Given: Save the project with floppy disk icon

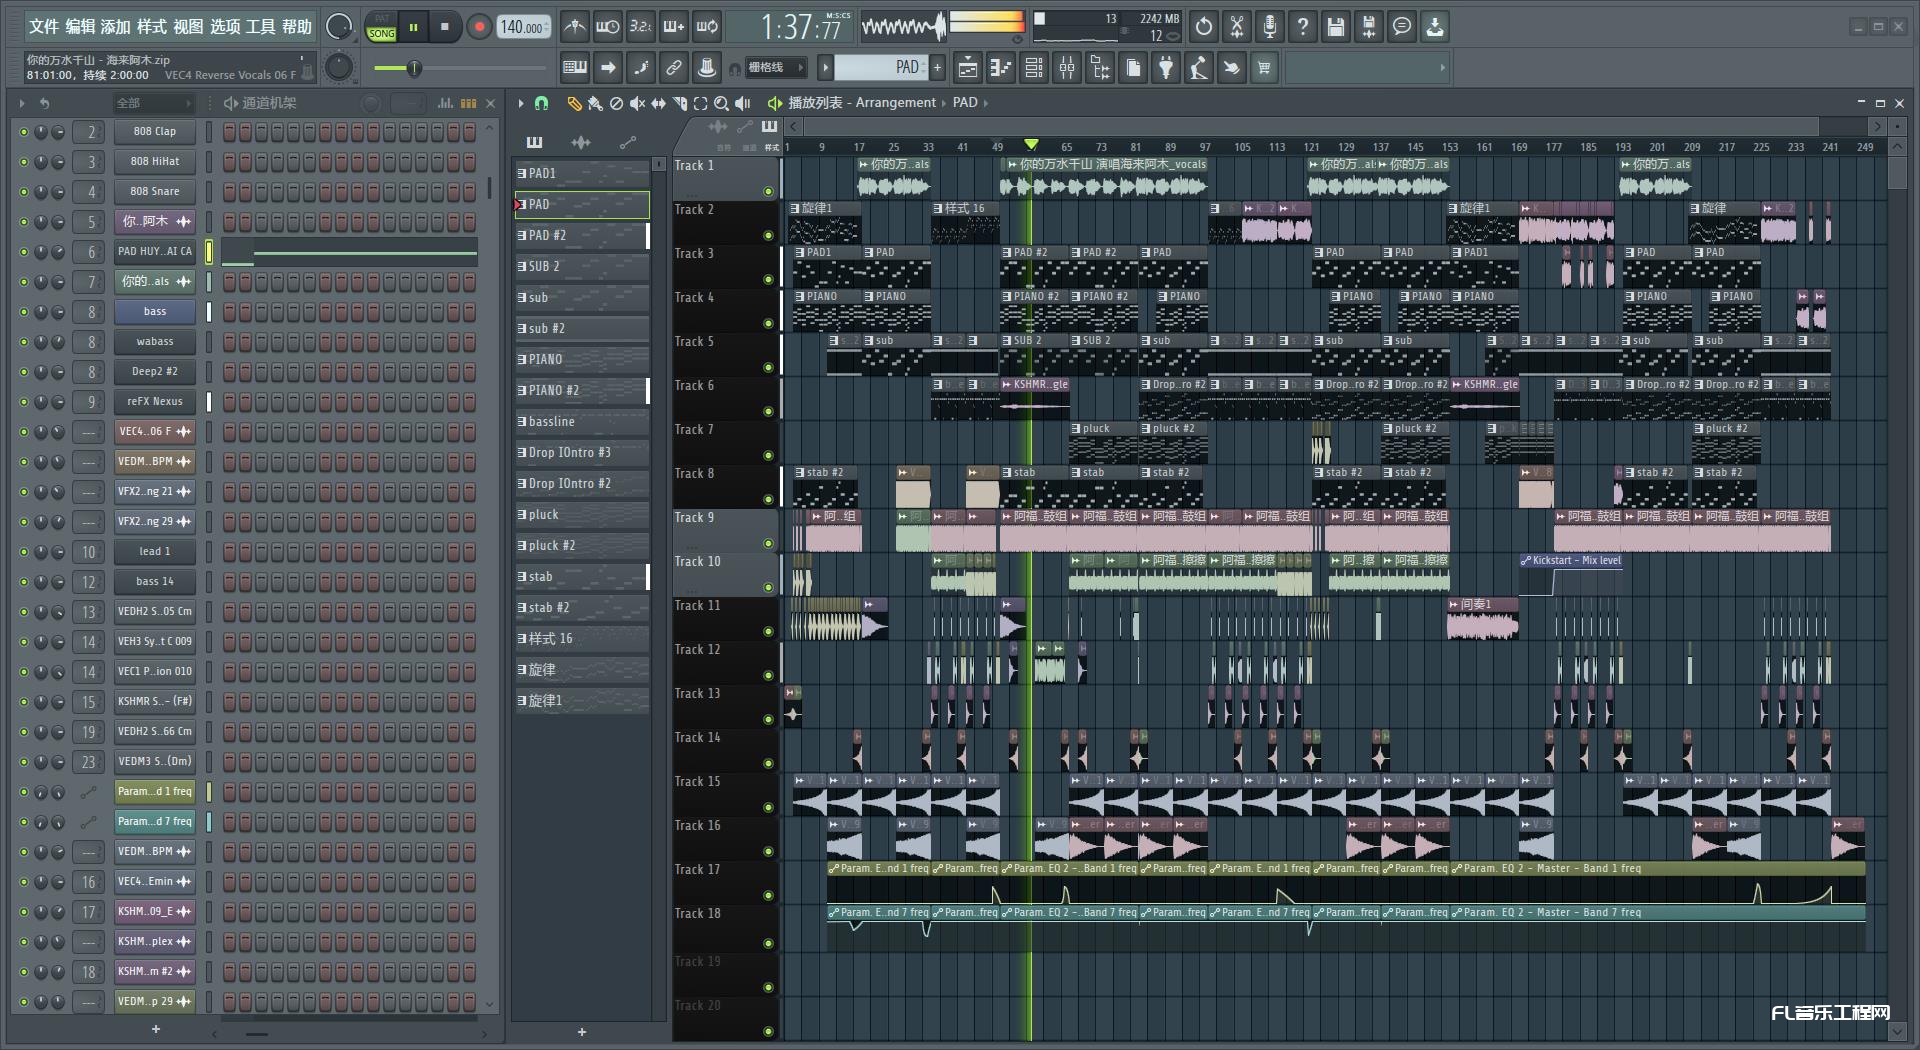Looking at the screenshot, I should pos(1336,27).
